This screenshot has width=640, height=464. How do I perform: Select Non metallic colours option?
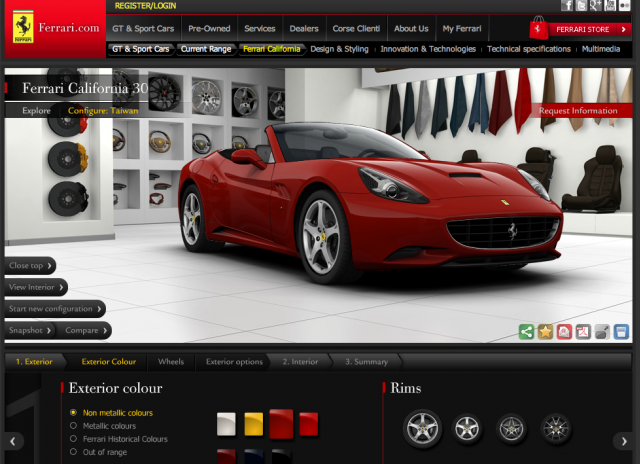[x=111, y=413]
